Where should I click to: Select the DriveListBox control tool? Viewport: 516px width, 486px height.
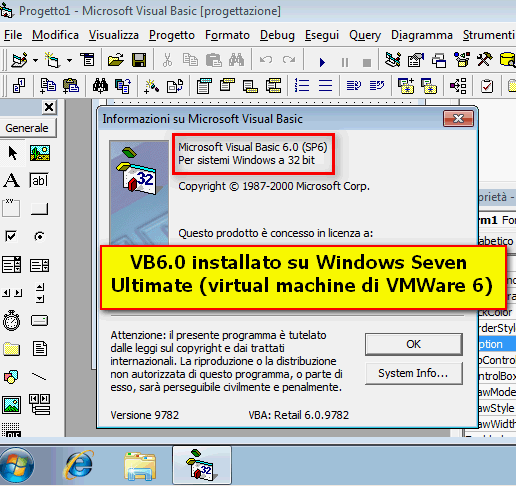click(39, 321)
